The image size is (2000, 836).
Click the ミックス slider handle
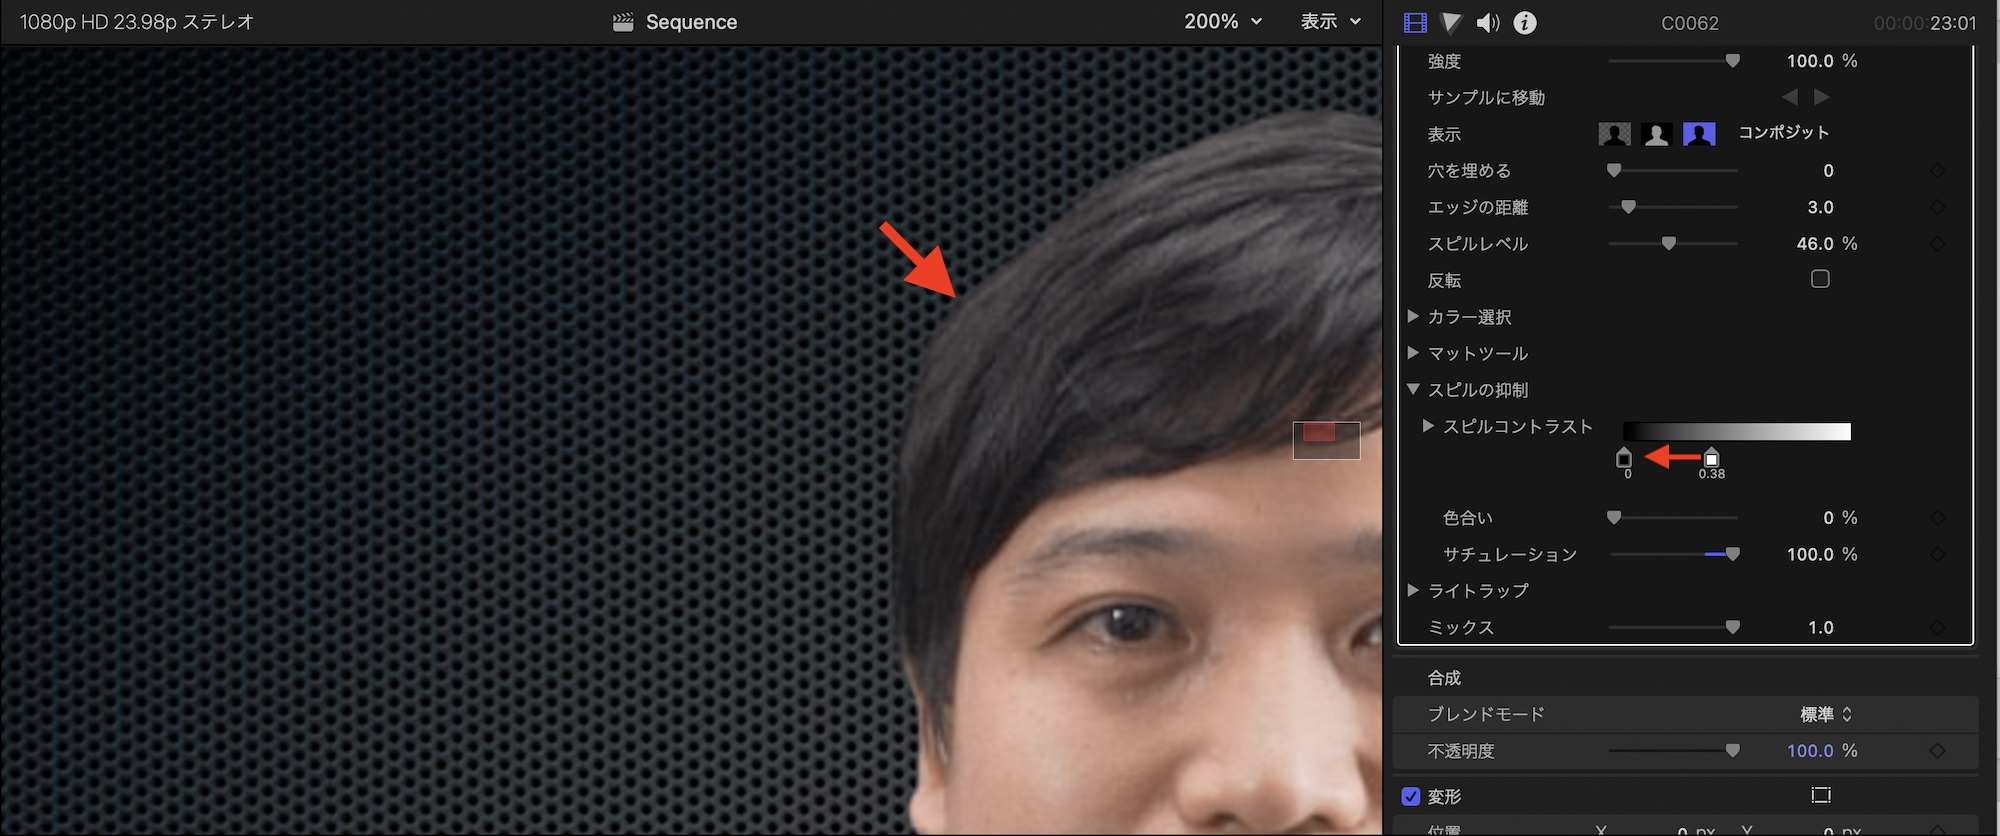pos(1733,628)
